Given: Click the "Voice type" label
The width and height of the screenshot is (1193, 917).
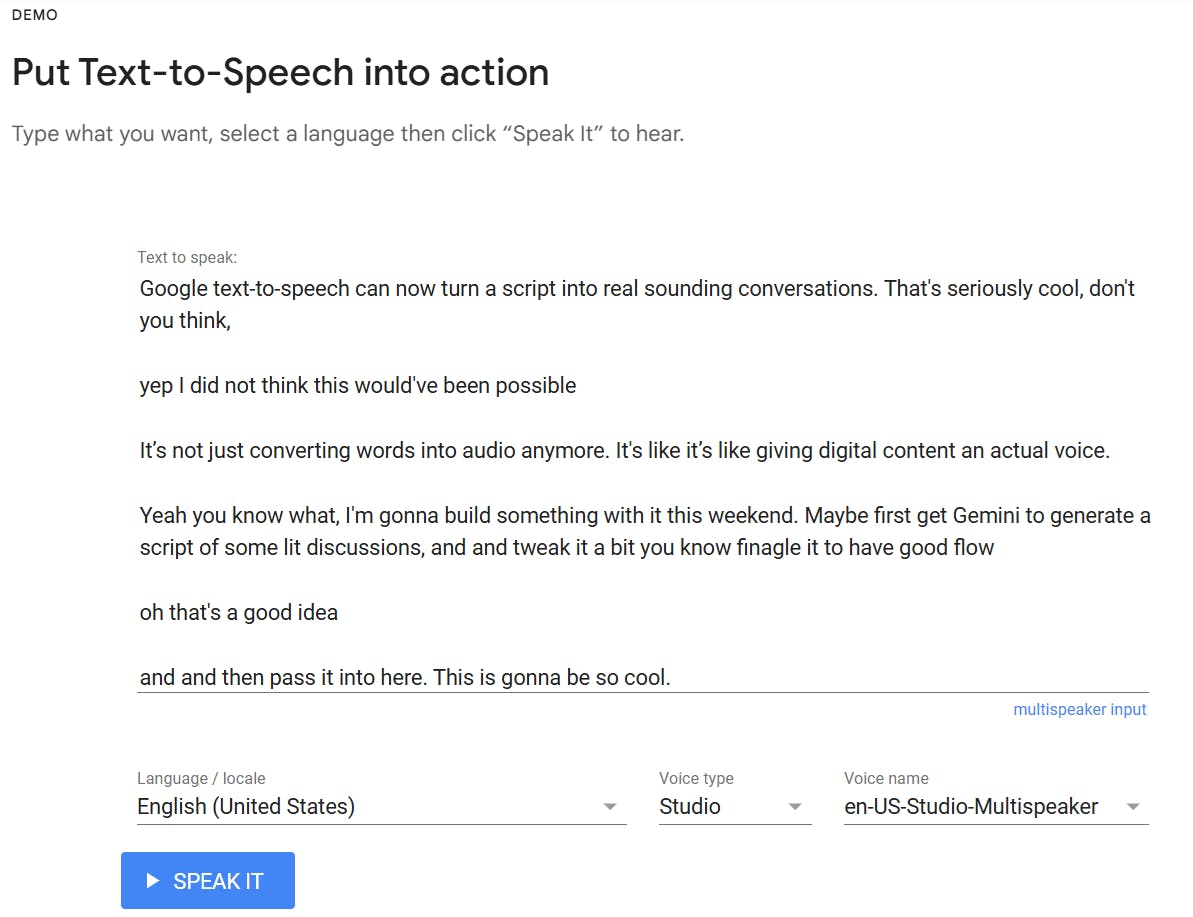Looking at the screenshot, I should click(x=696, y=779).
